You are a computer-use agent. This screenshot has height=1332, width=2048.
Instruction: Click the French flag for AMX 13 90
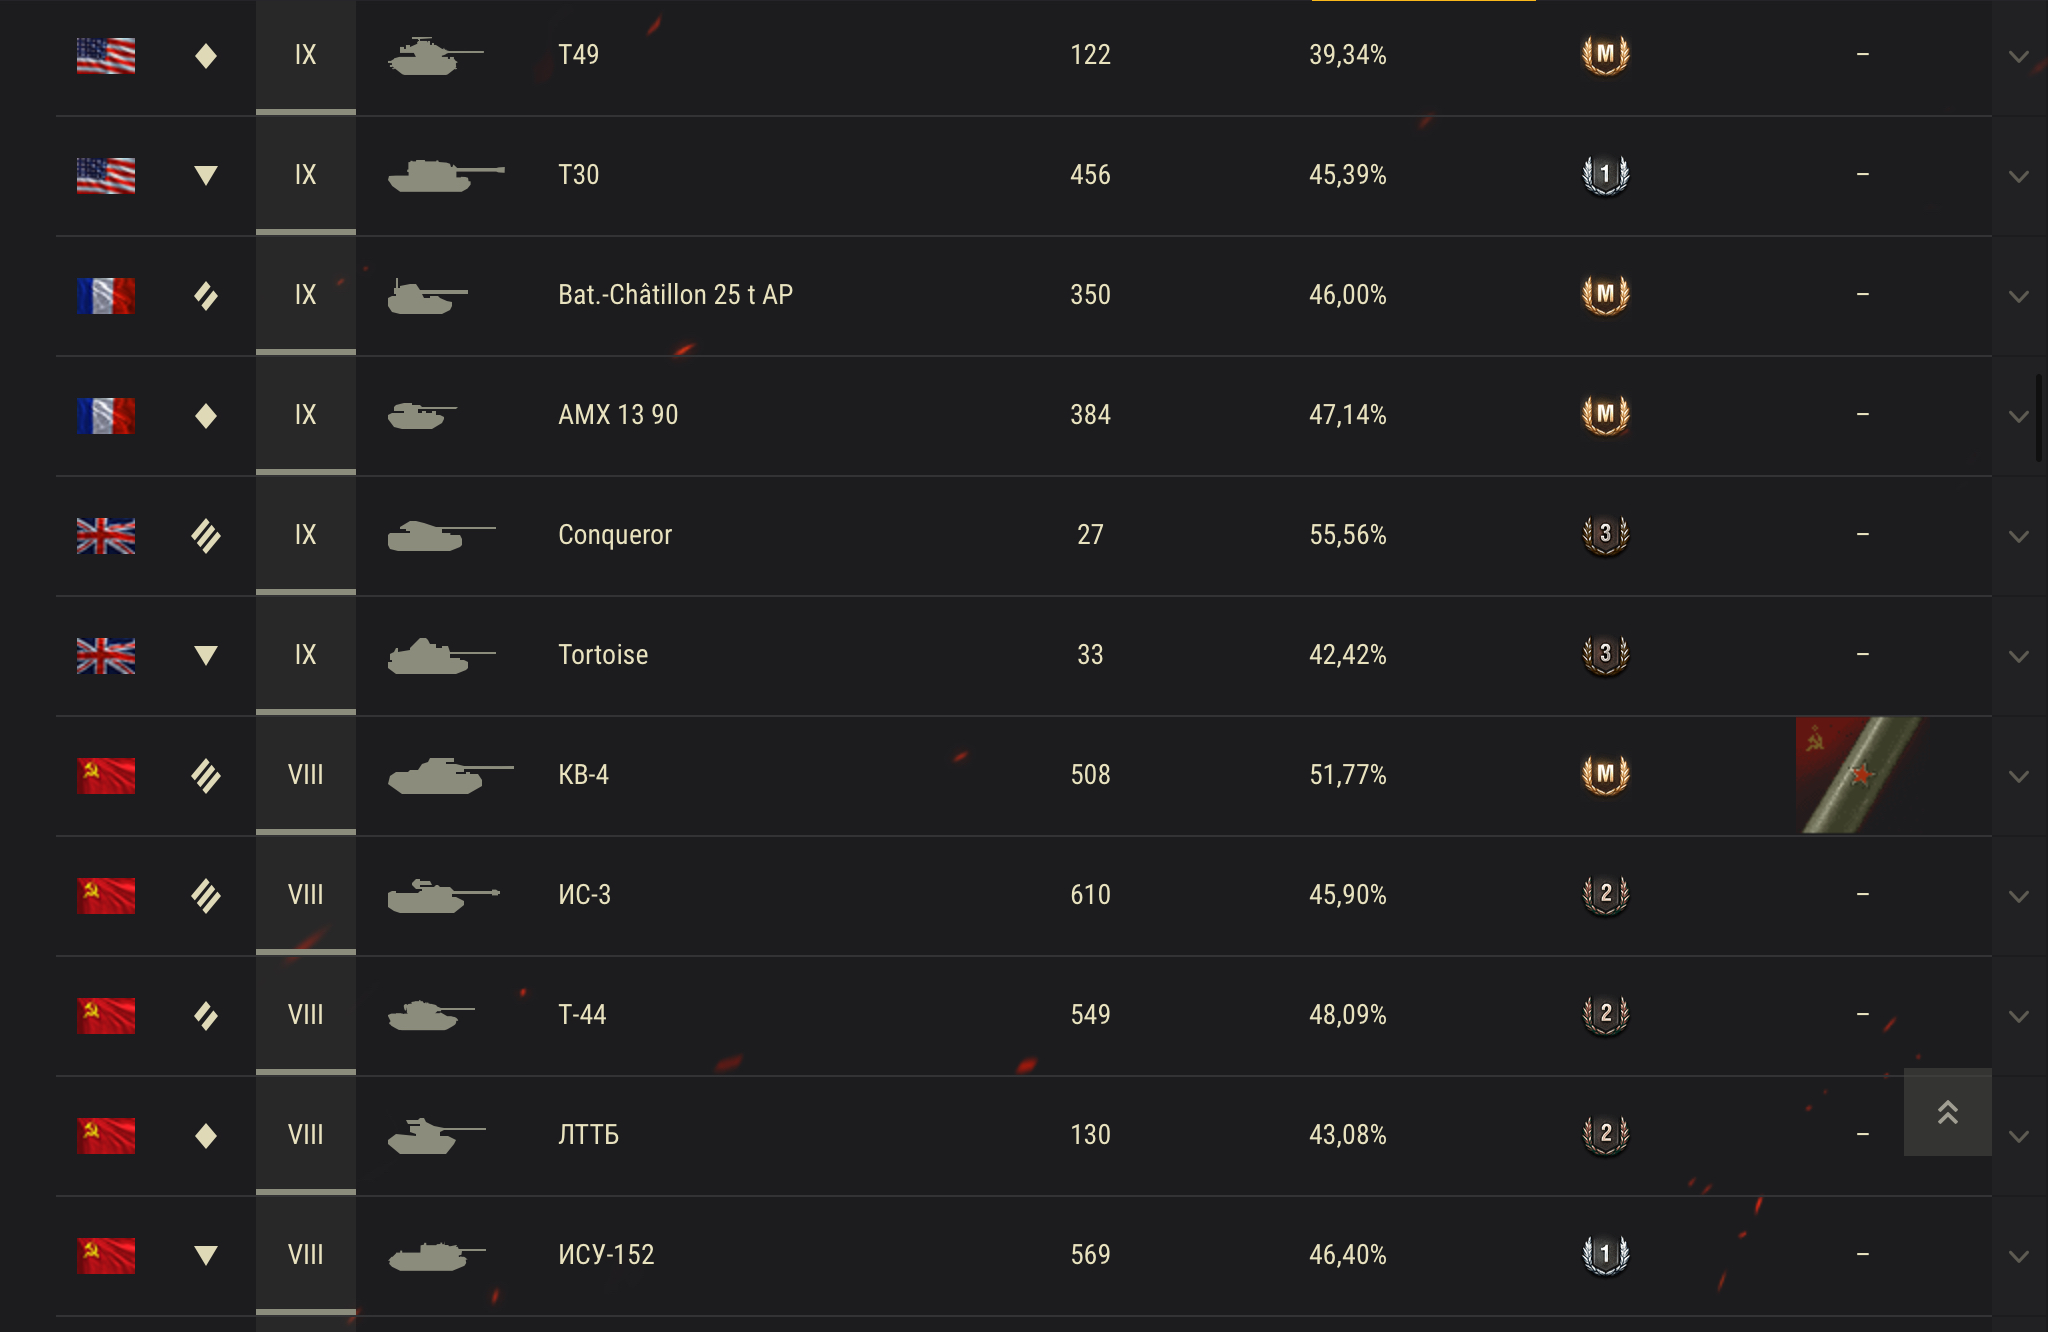(x=106, y=415)
